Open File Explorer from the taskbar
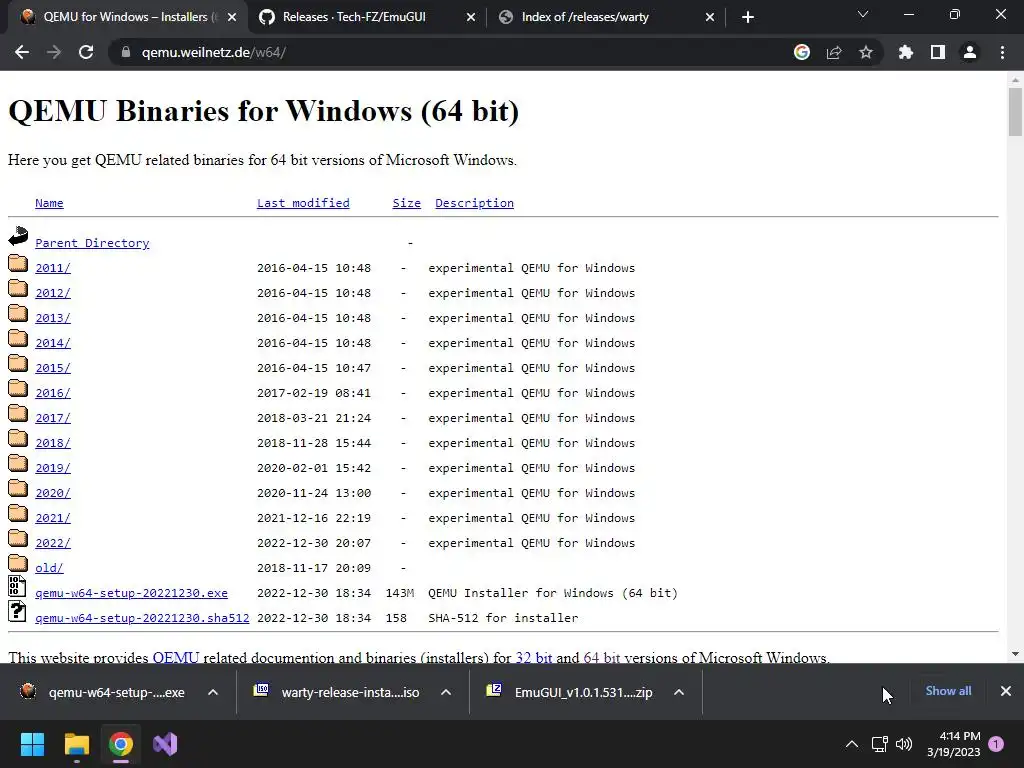The width and height of the screenshot is (1024, 768). [76, 744]
